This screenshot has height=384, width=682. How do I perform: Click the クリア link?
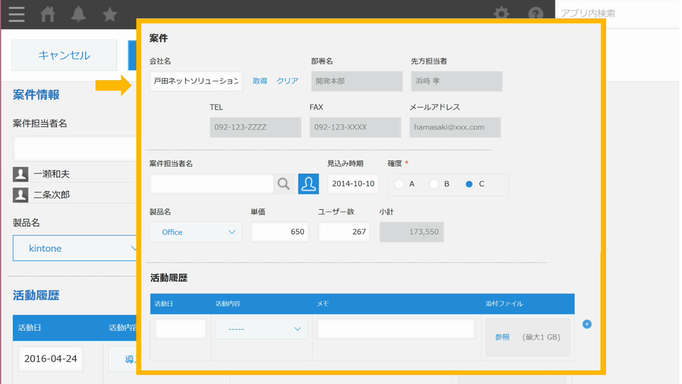coord(288,81)
